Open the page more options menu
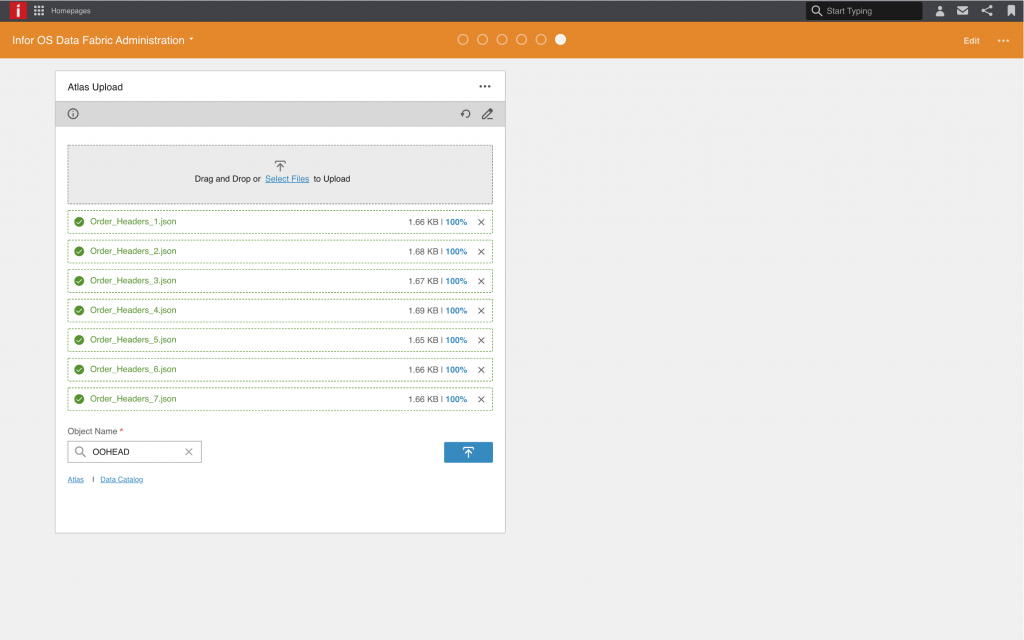The height and width of the screenshot is (640, 1024). point(1003,41)
